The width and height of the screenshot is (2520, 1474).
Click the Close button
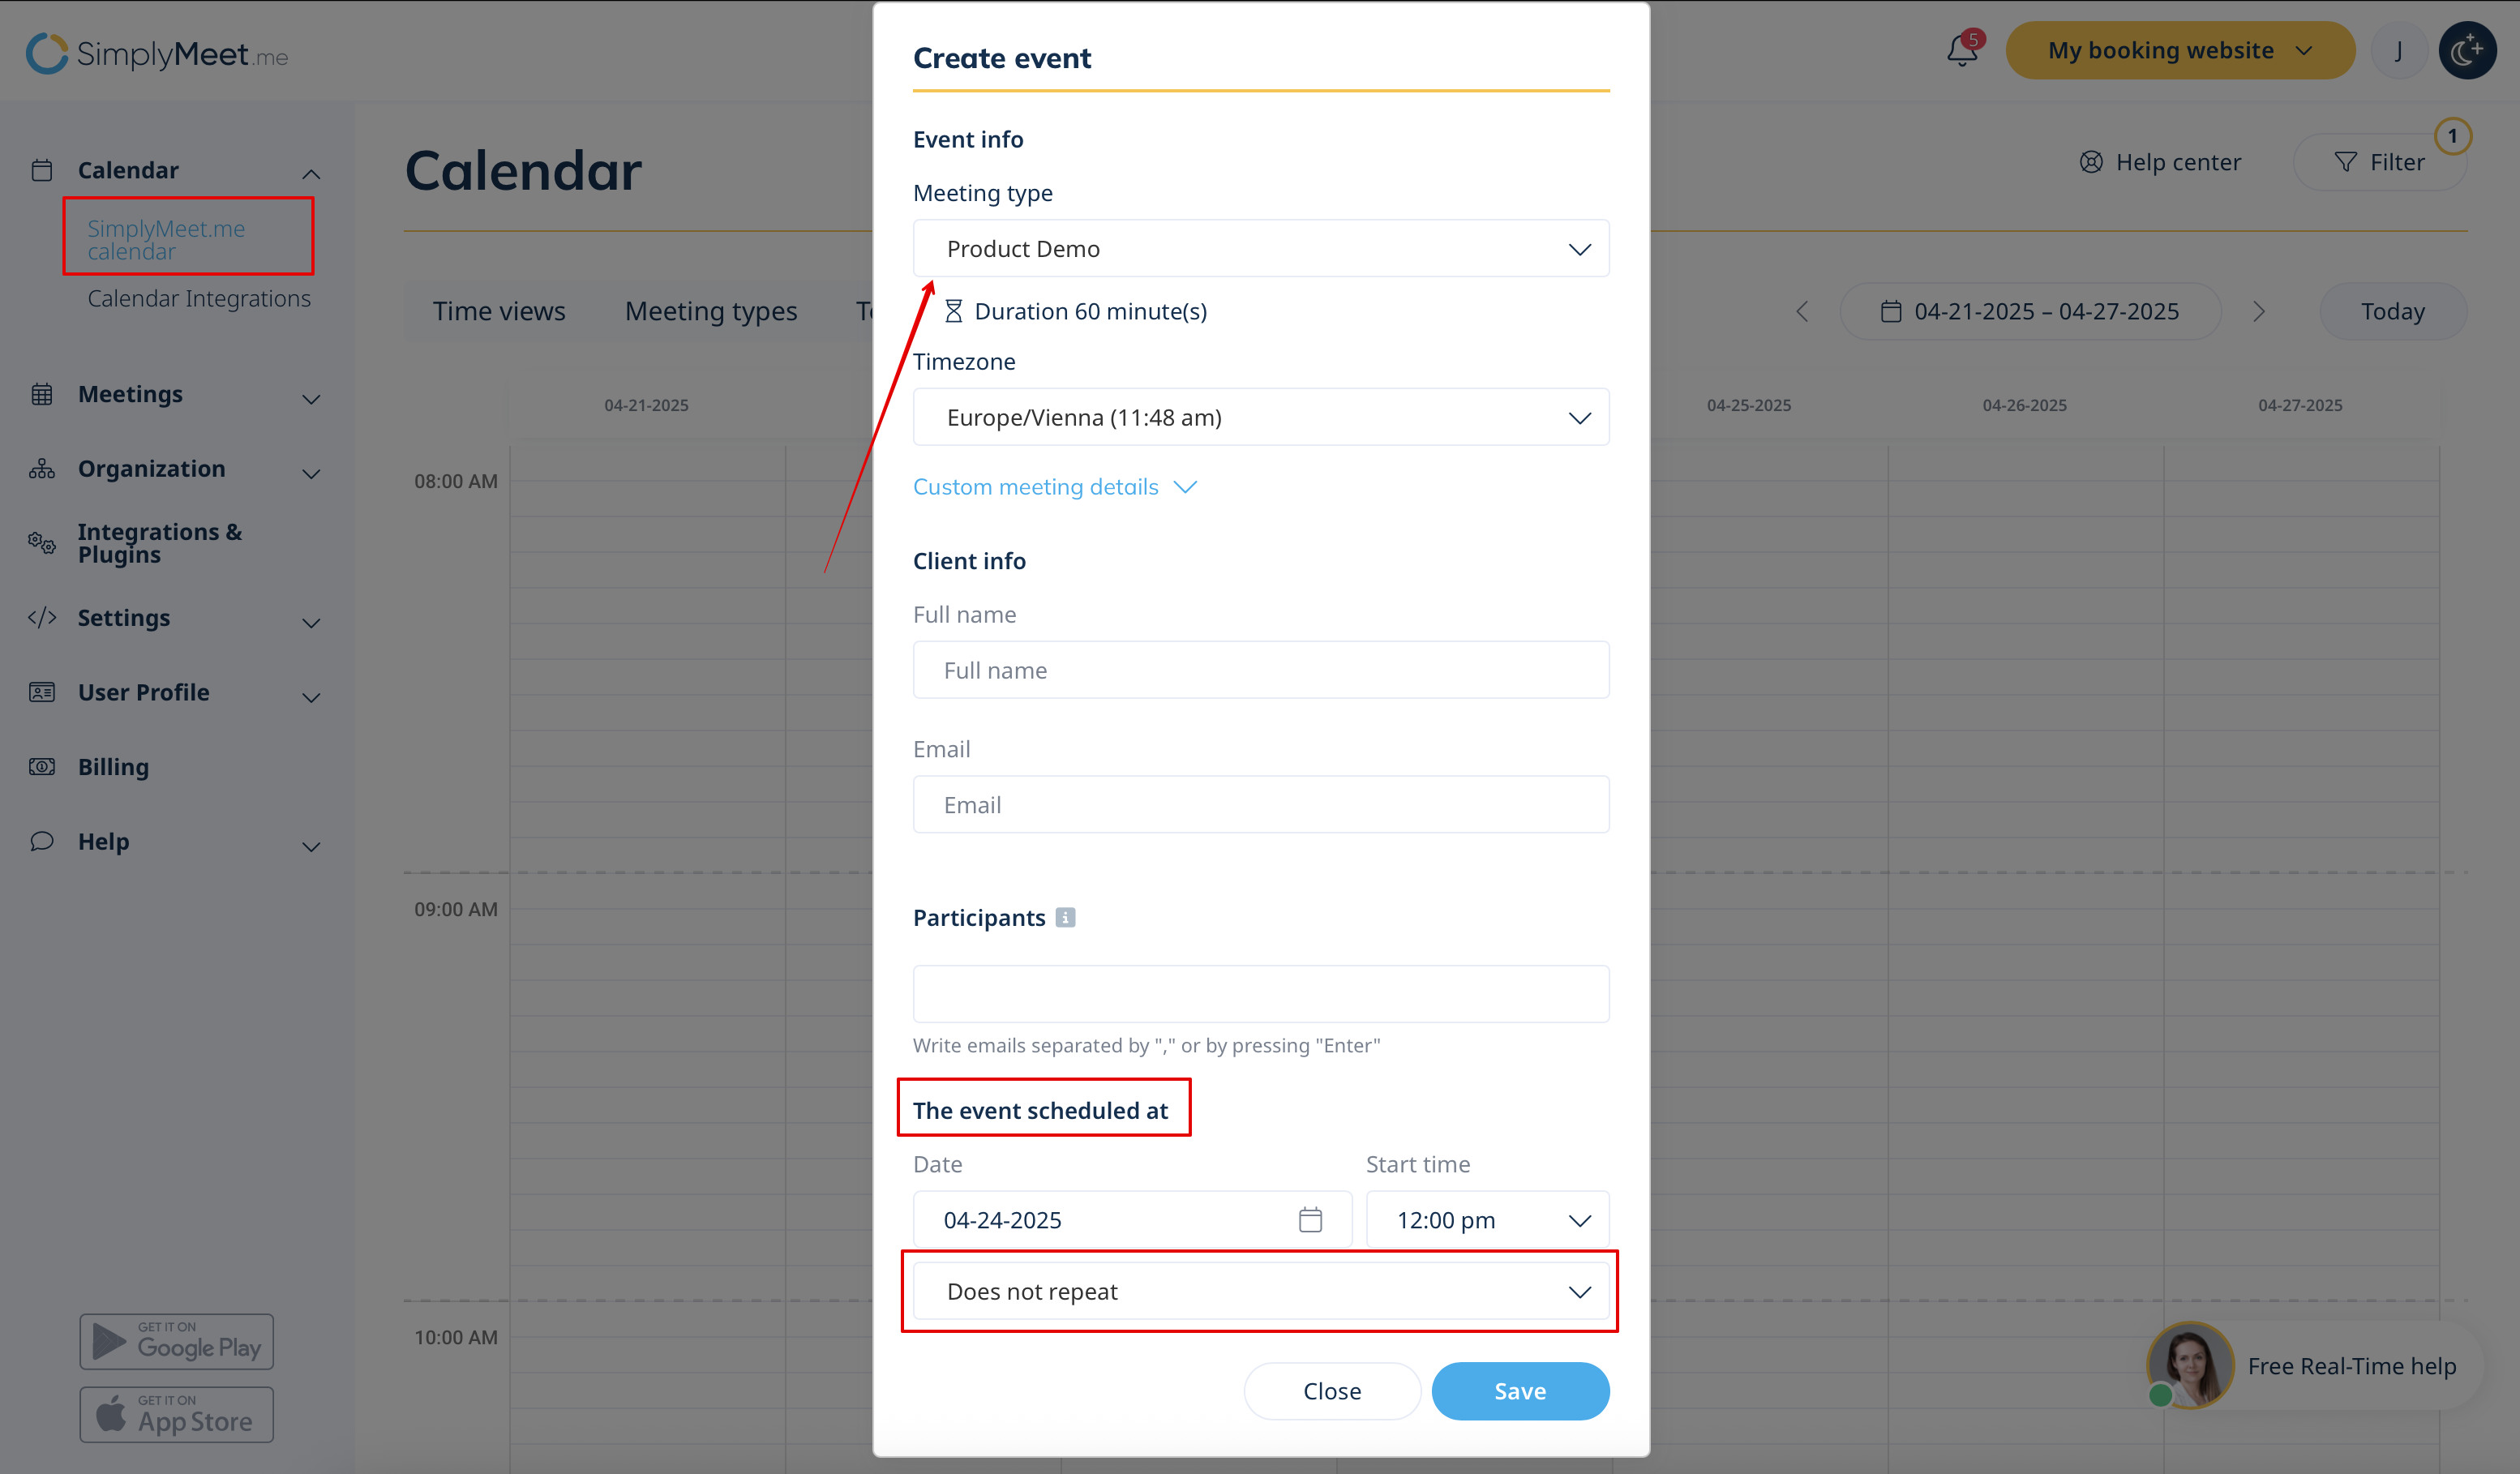pos(1331,1391)
